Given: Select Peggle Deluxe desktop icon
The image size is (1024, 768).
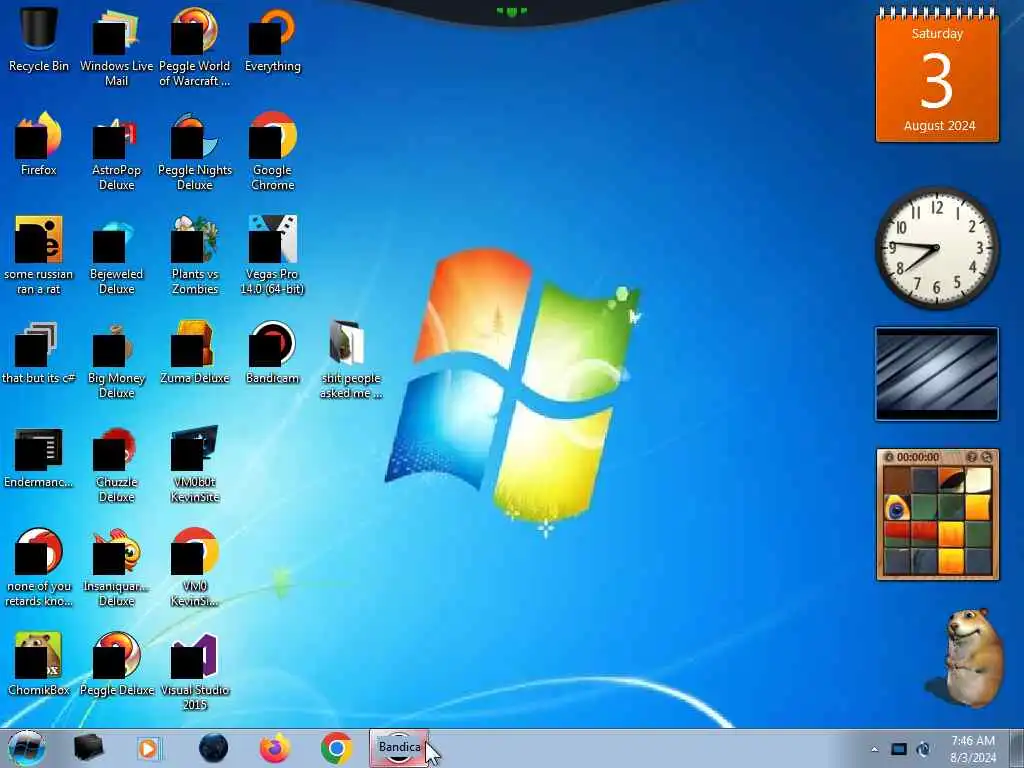Looking at the screenshot, I should click(x=116, y=664).
